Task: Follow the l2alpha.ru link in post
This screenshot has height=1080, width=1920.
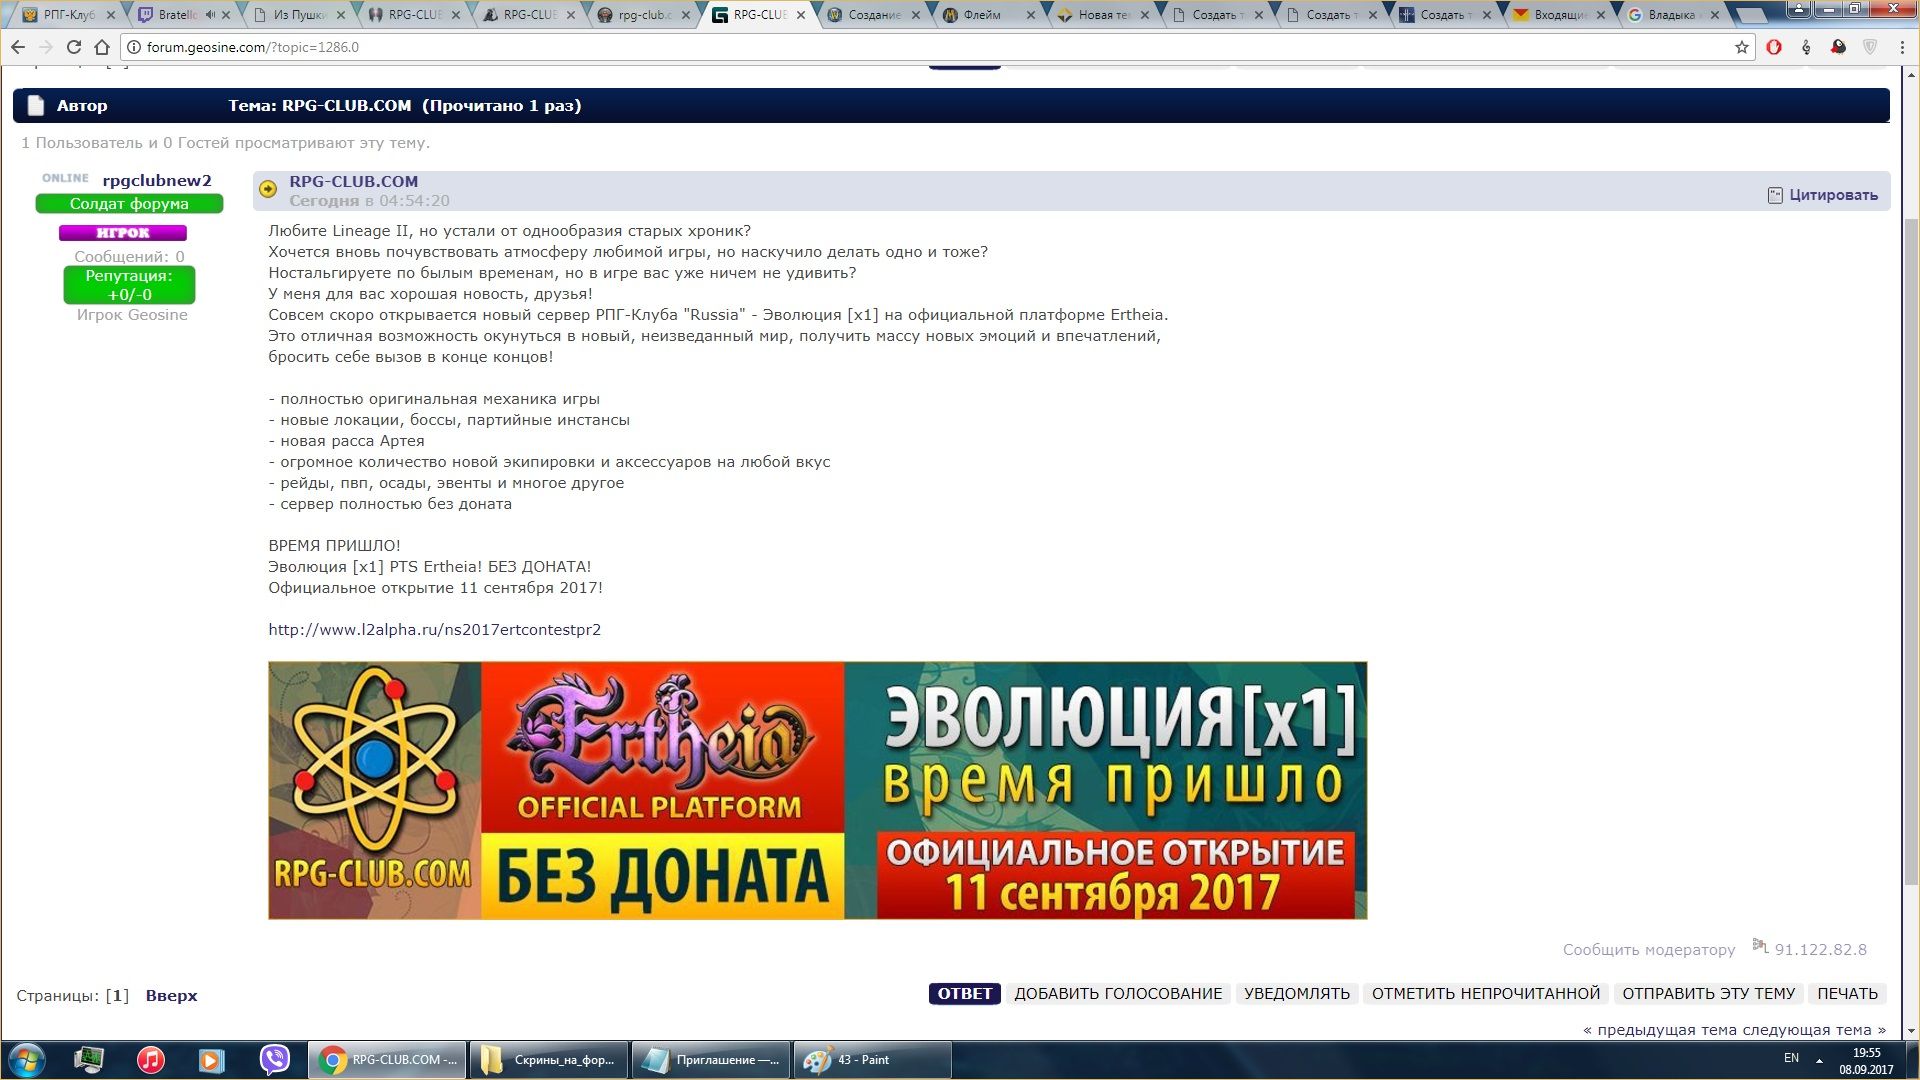Action: [434, 630]
